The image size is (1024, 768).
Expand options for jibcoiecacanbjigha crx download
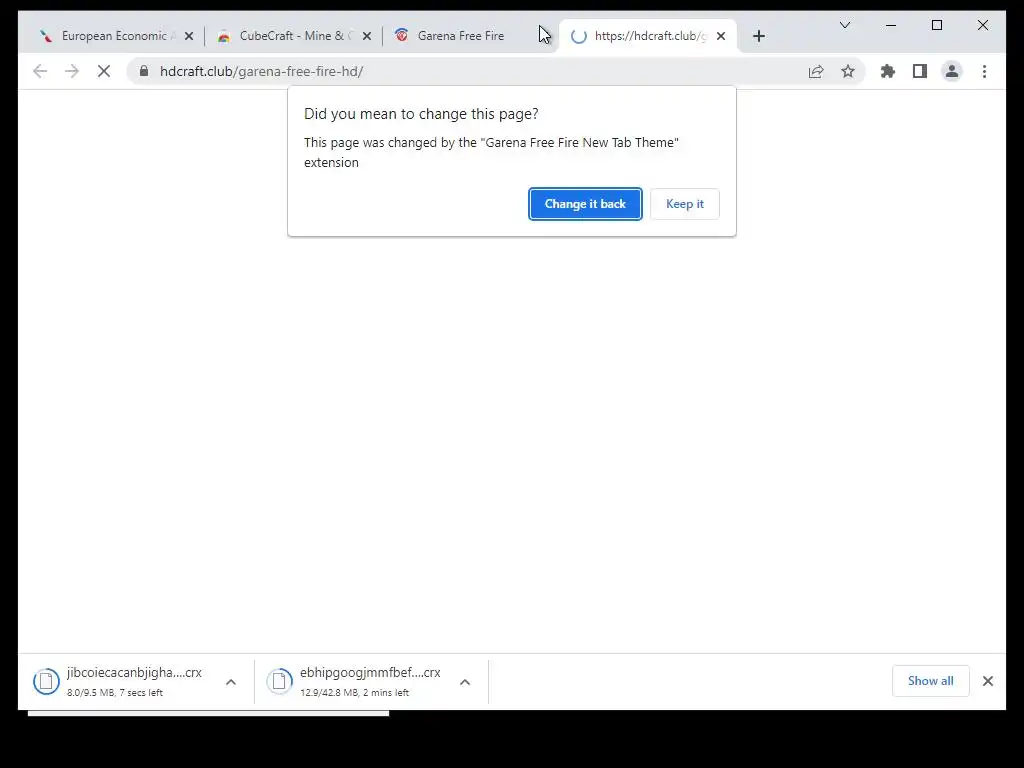231,682
